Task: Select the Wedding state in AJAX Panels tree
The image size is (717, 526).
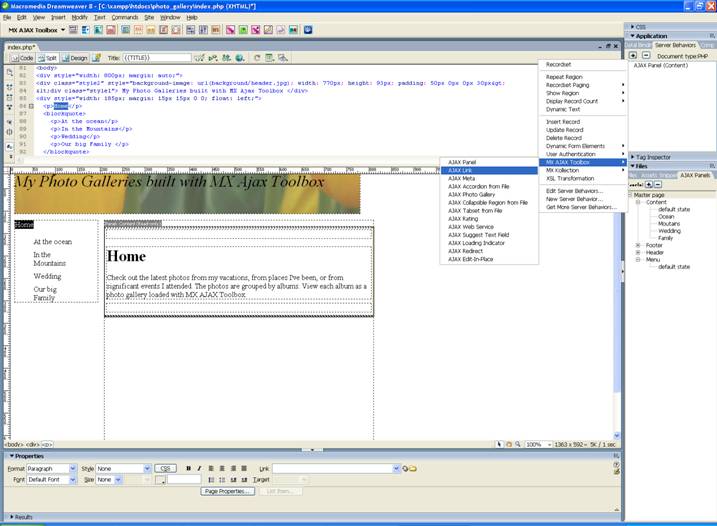Action: click(669, 231)
